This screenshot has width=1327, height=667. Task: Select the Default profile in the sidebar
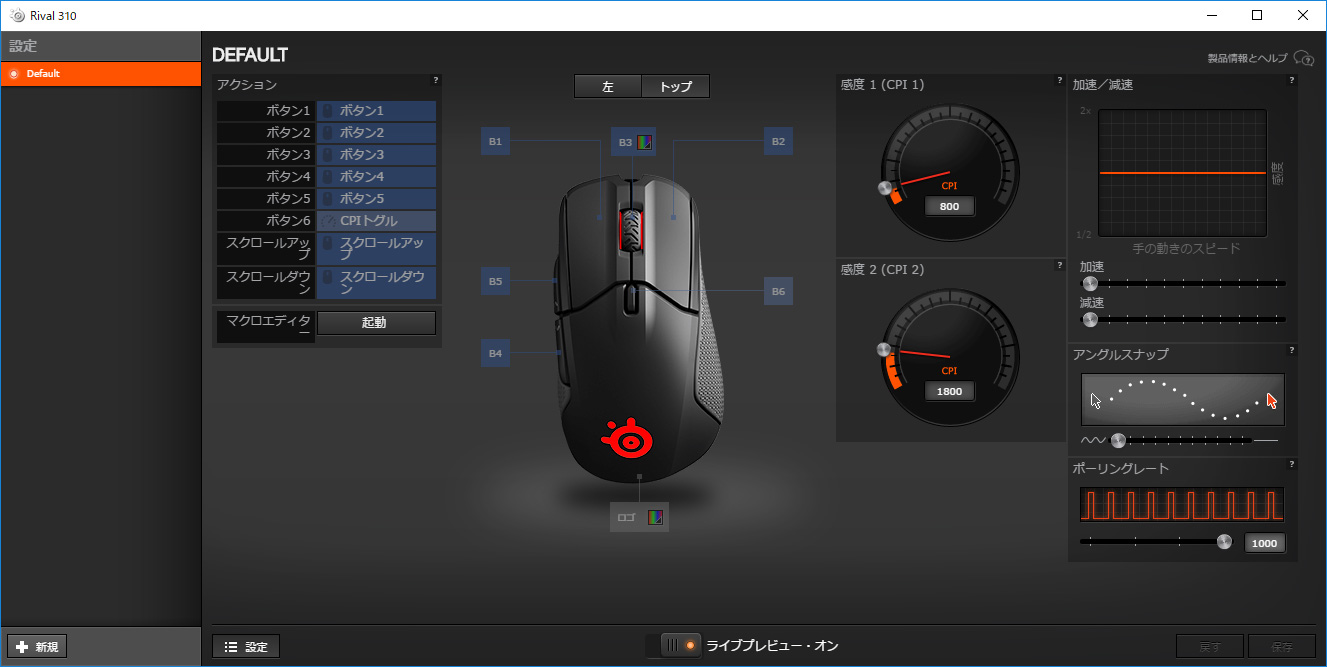[100, 74]
